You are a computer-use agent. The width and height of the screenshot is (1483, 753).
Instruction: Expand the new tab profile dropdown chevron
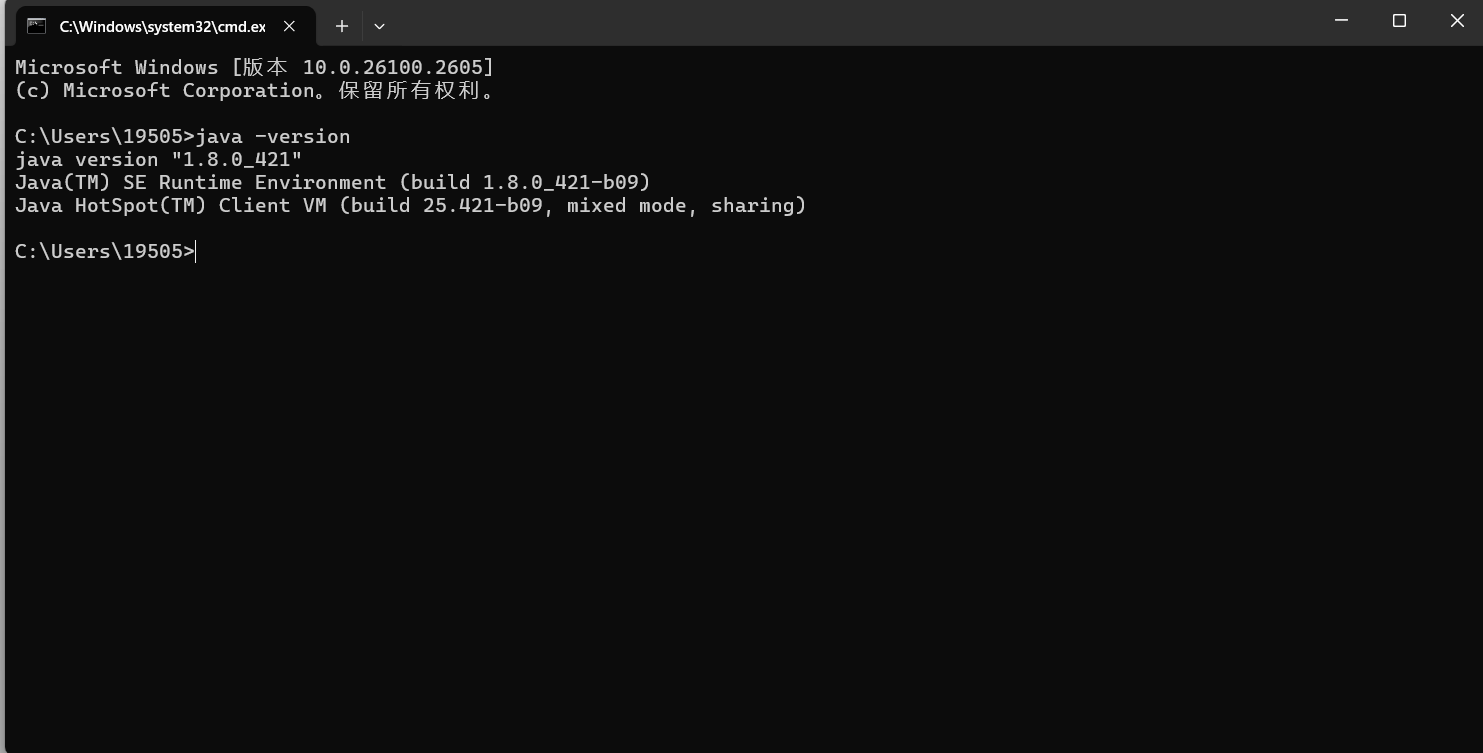point(379,26)
